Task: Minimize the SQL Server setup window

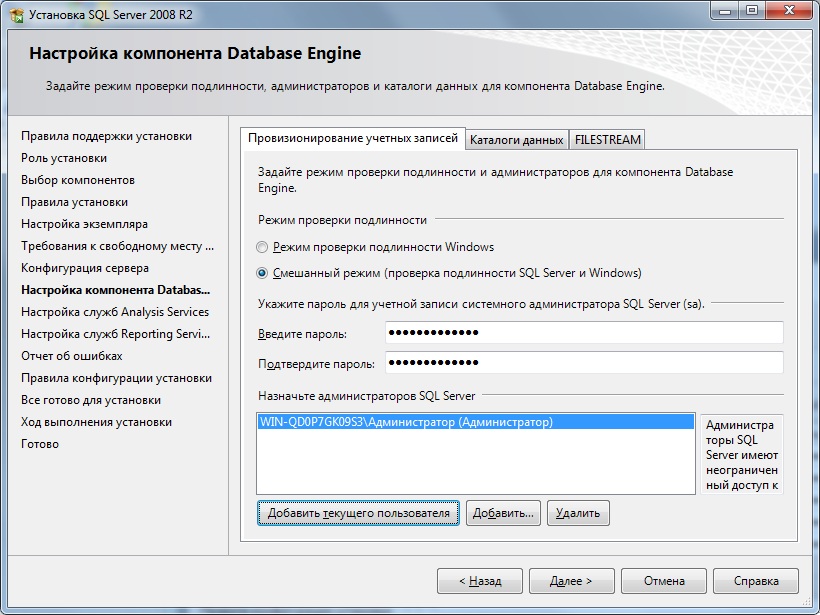Action: coord(725,10)
